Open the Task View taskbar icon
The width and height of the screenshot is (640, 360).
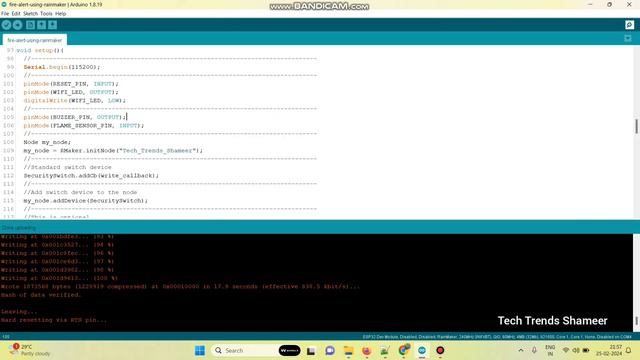click(x=311, y=351)
